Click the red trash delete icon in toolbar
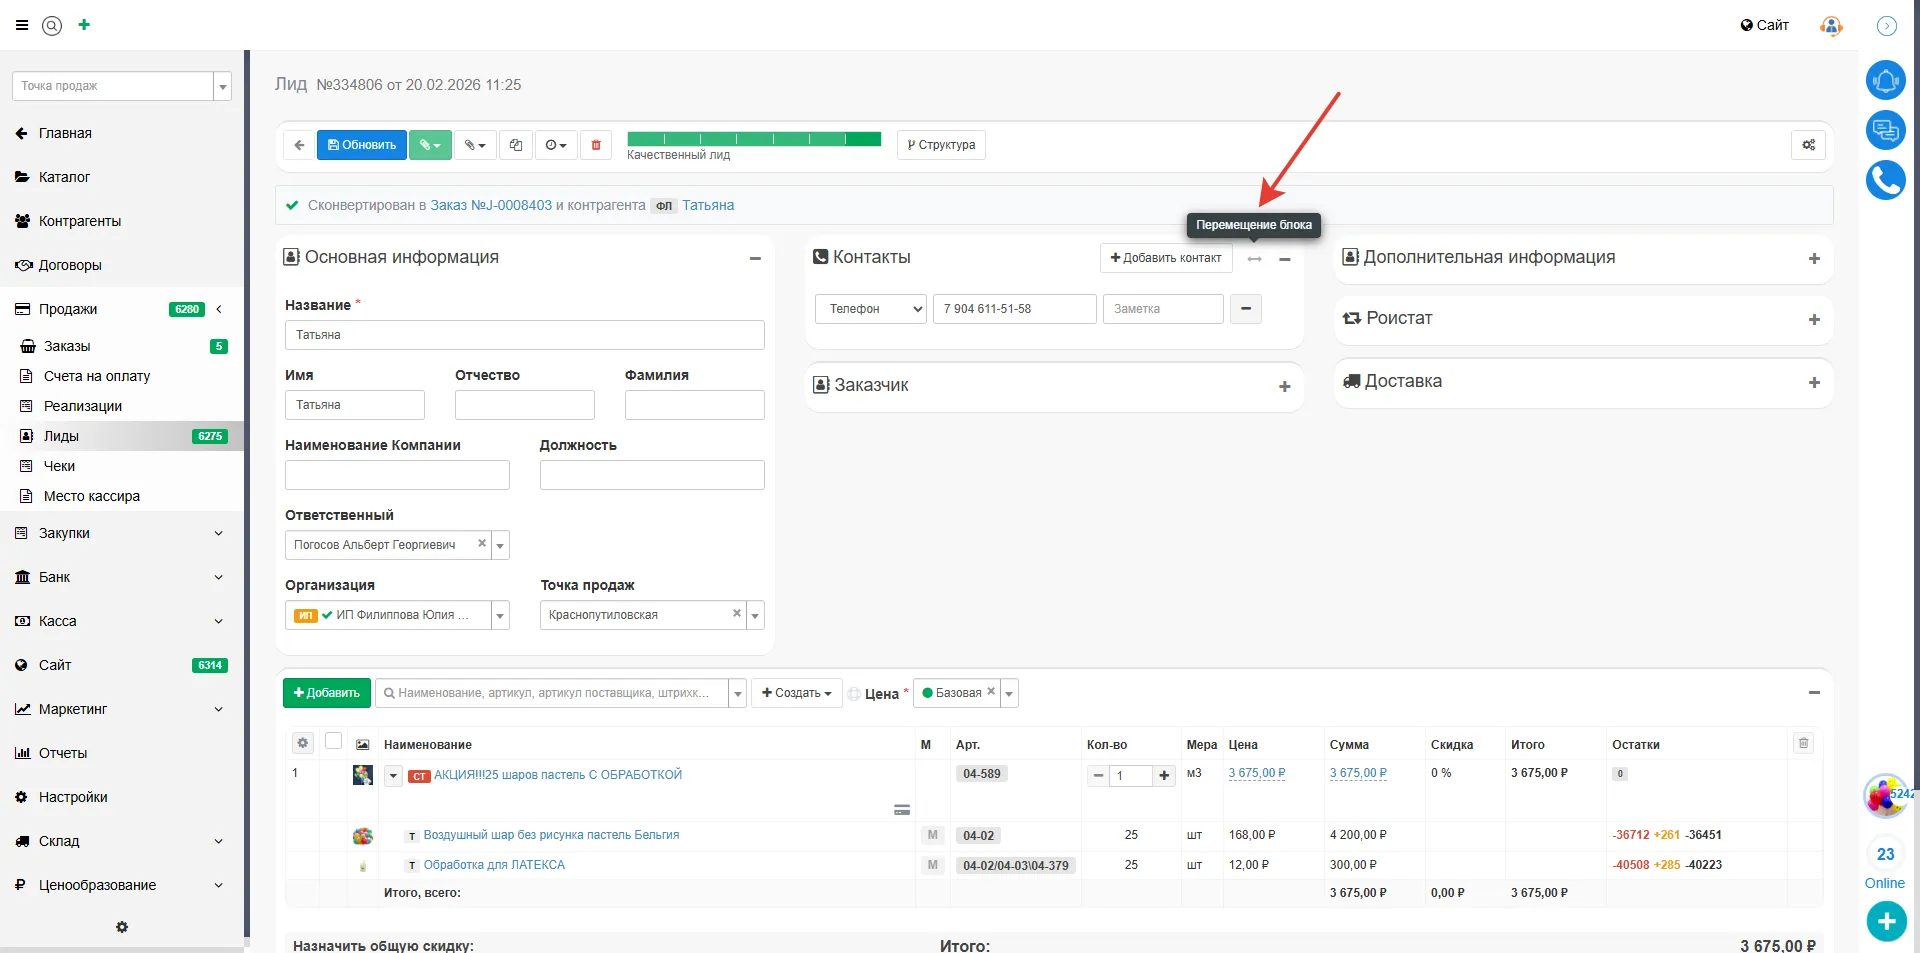Image resolution: width=1920 pixels, height=953 pixels. 596,145
